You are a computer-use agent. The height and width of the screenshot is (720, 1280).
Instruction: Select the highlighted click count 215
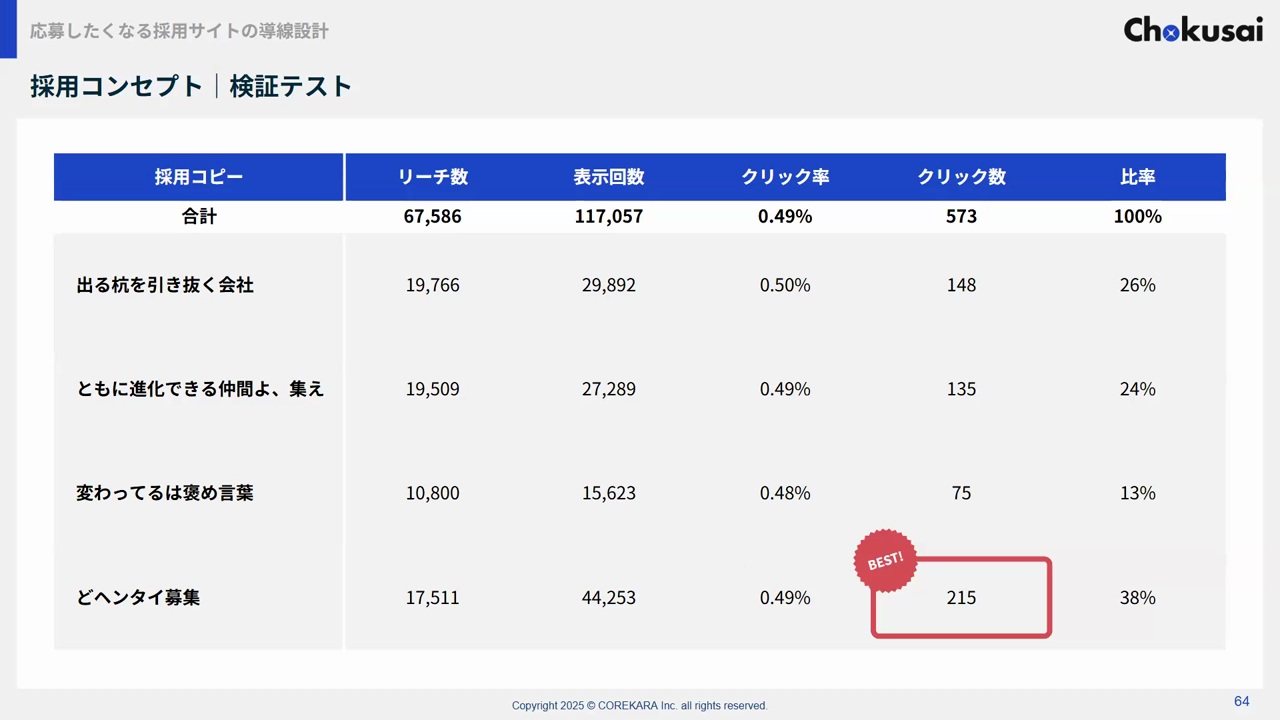961,598
